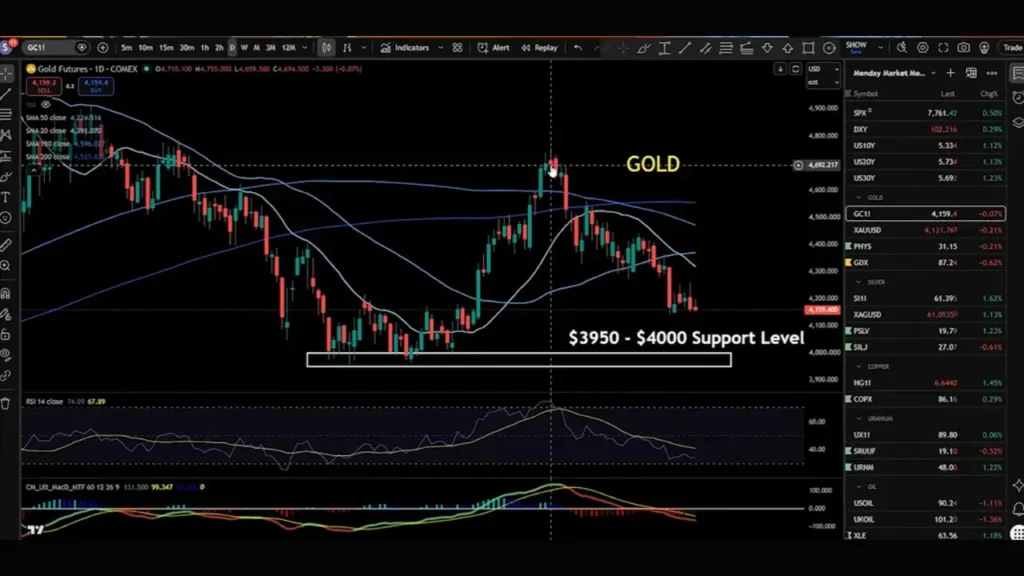
Task: Remove drawings with the trash icon
Action: tap(6, 404)
